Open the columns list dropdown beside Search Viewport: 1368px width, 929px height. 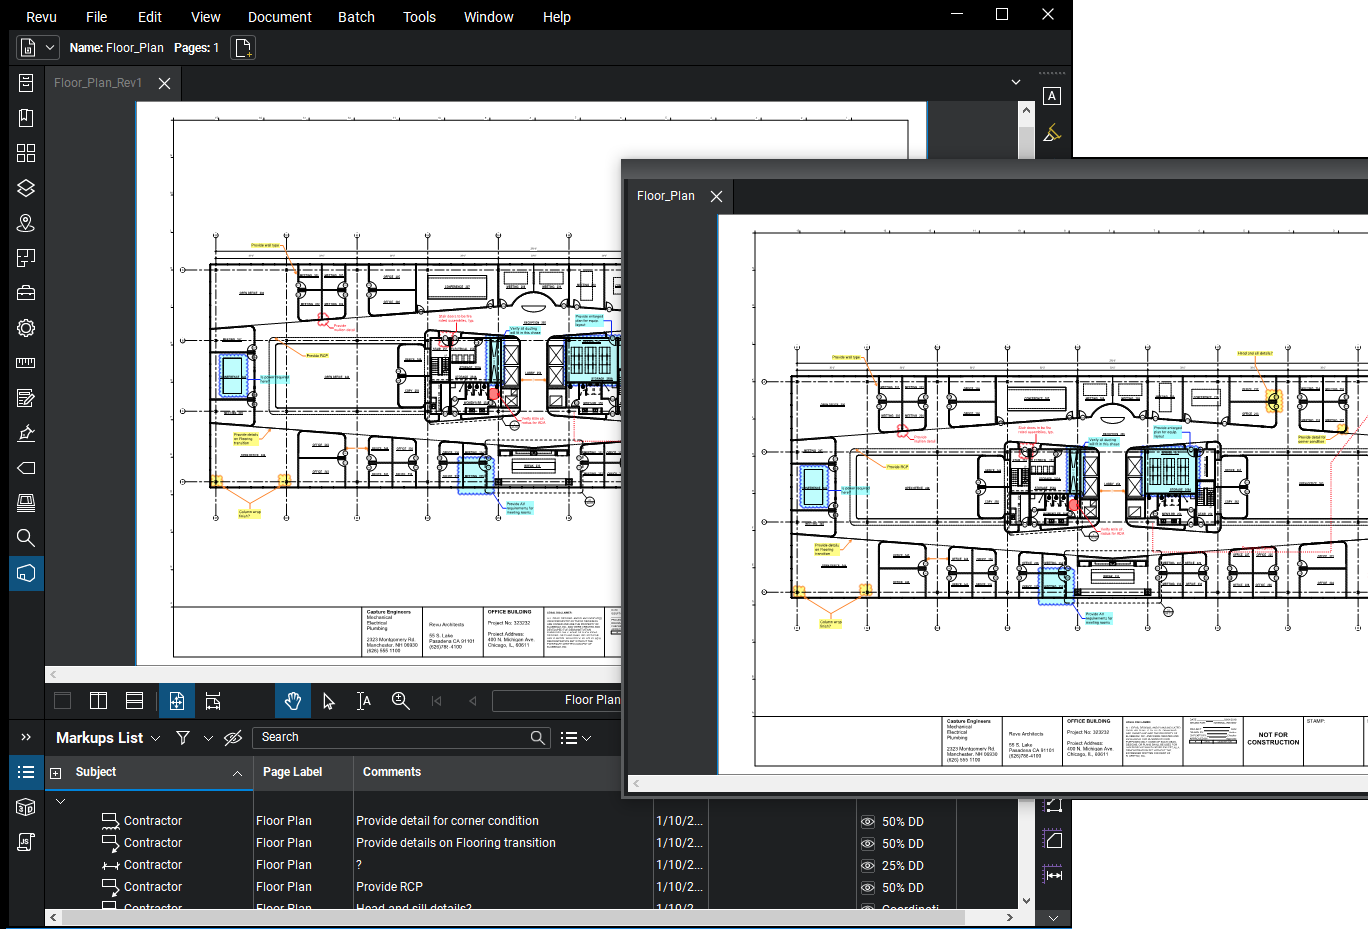pyautogui.click(x=576, y=738)
